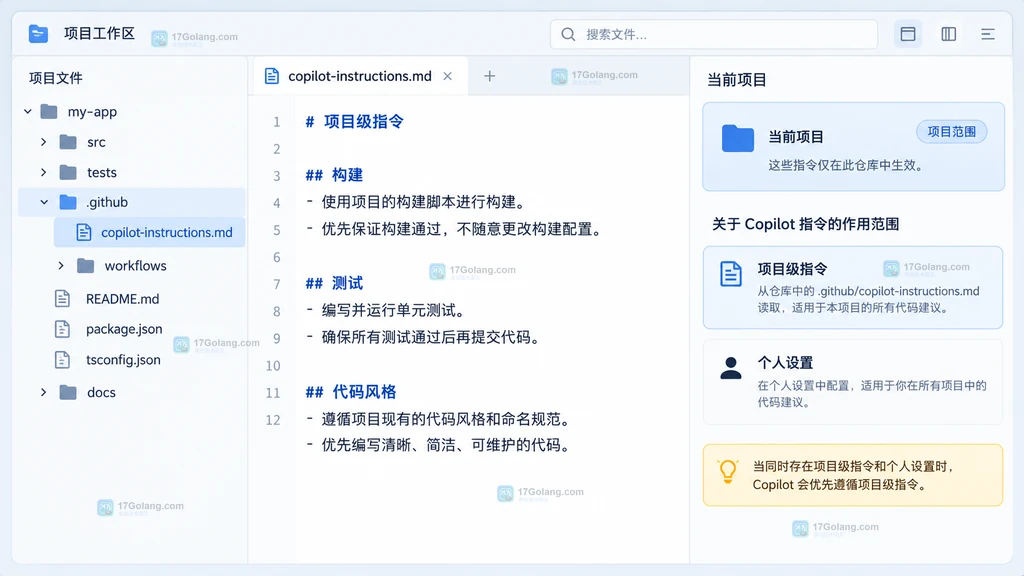Screen dimensions: 1024x576
Task: Click the ## 测试 heading
Action: click(x=334, y=283)
